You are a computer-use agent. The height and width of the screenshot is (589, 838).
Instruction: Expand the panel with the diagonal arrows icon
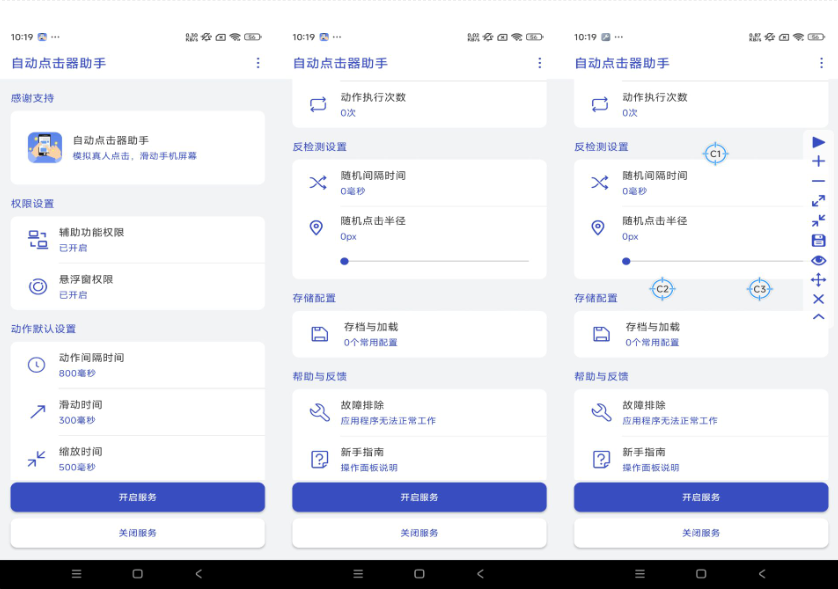pyautogui.click(x=820, y=200)
